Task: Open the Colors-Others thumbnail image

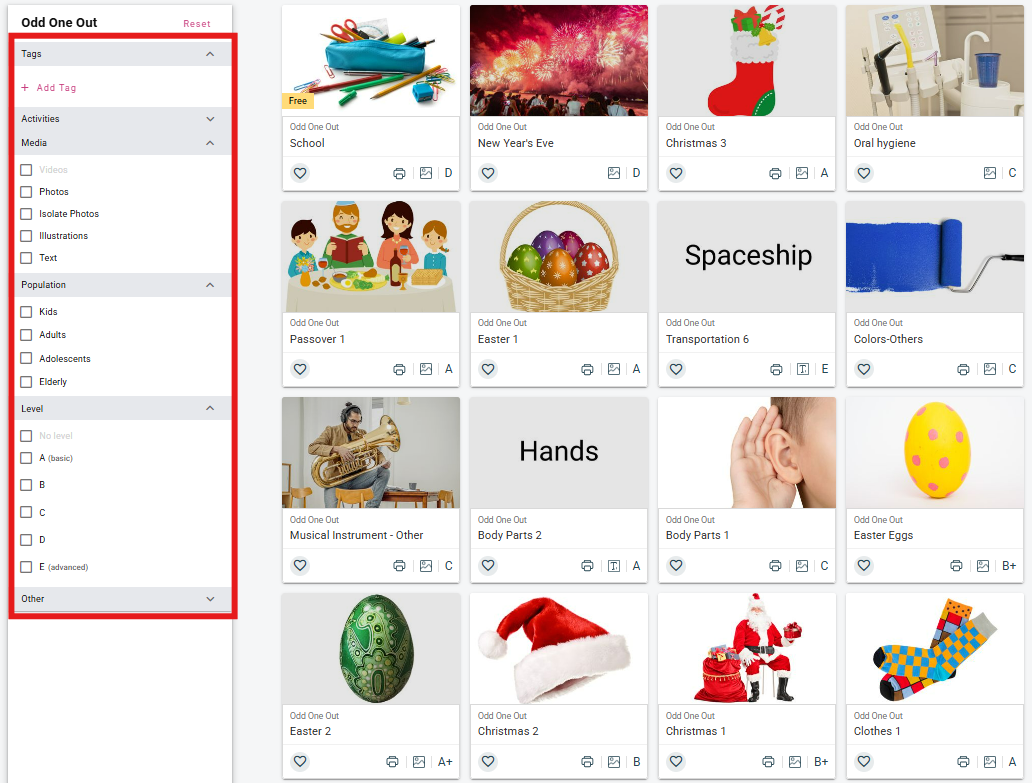Action: pos(935,257)
